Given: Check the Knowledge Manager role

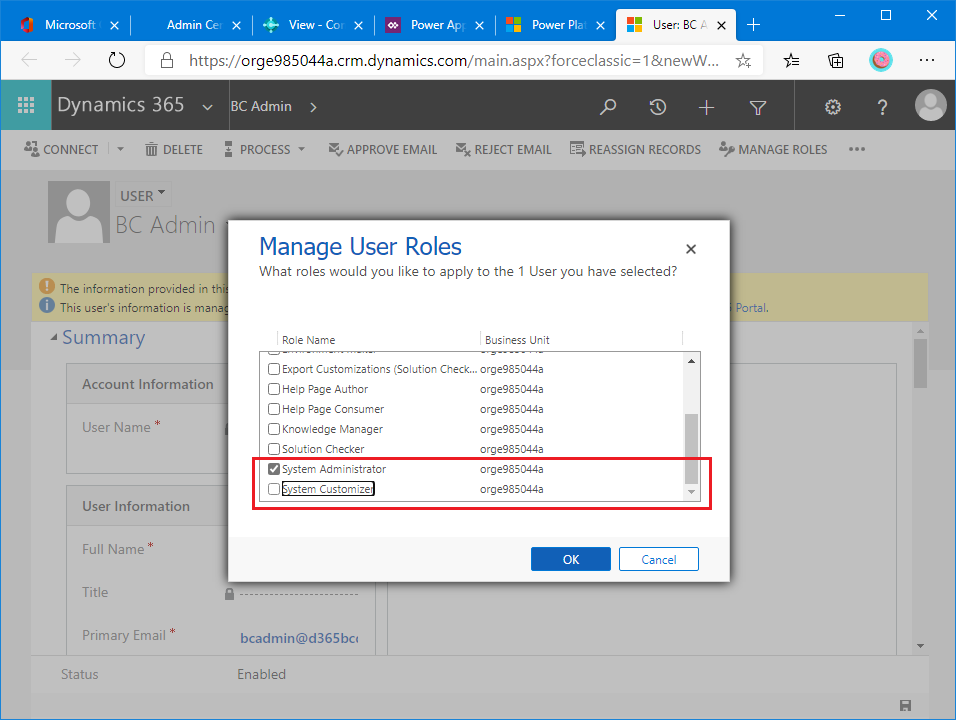Looking at the screenshot, I should [274, 429].
